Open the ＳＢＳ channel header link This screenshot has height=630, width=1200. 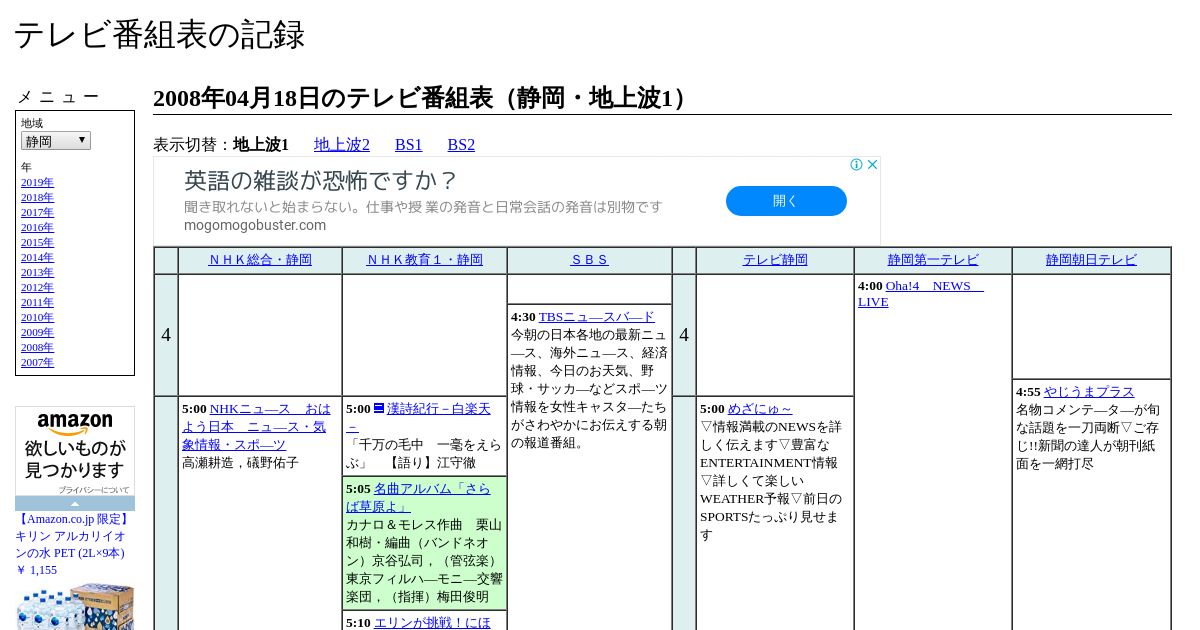click(589, 260)
